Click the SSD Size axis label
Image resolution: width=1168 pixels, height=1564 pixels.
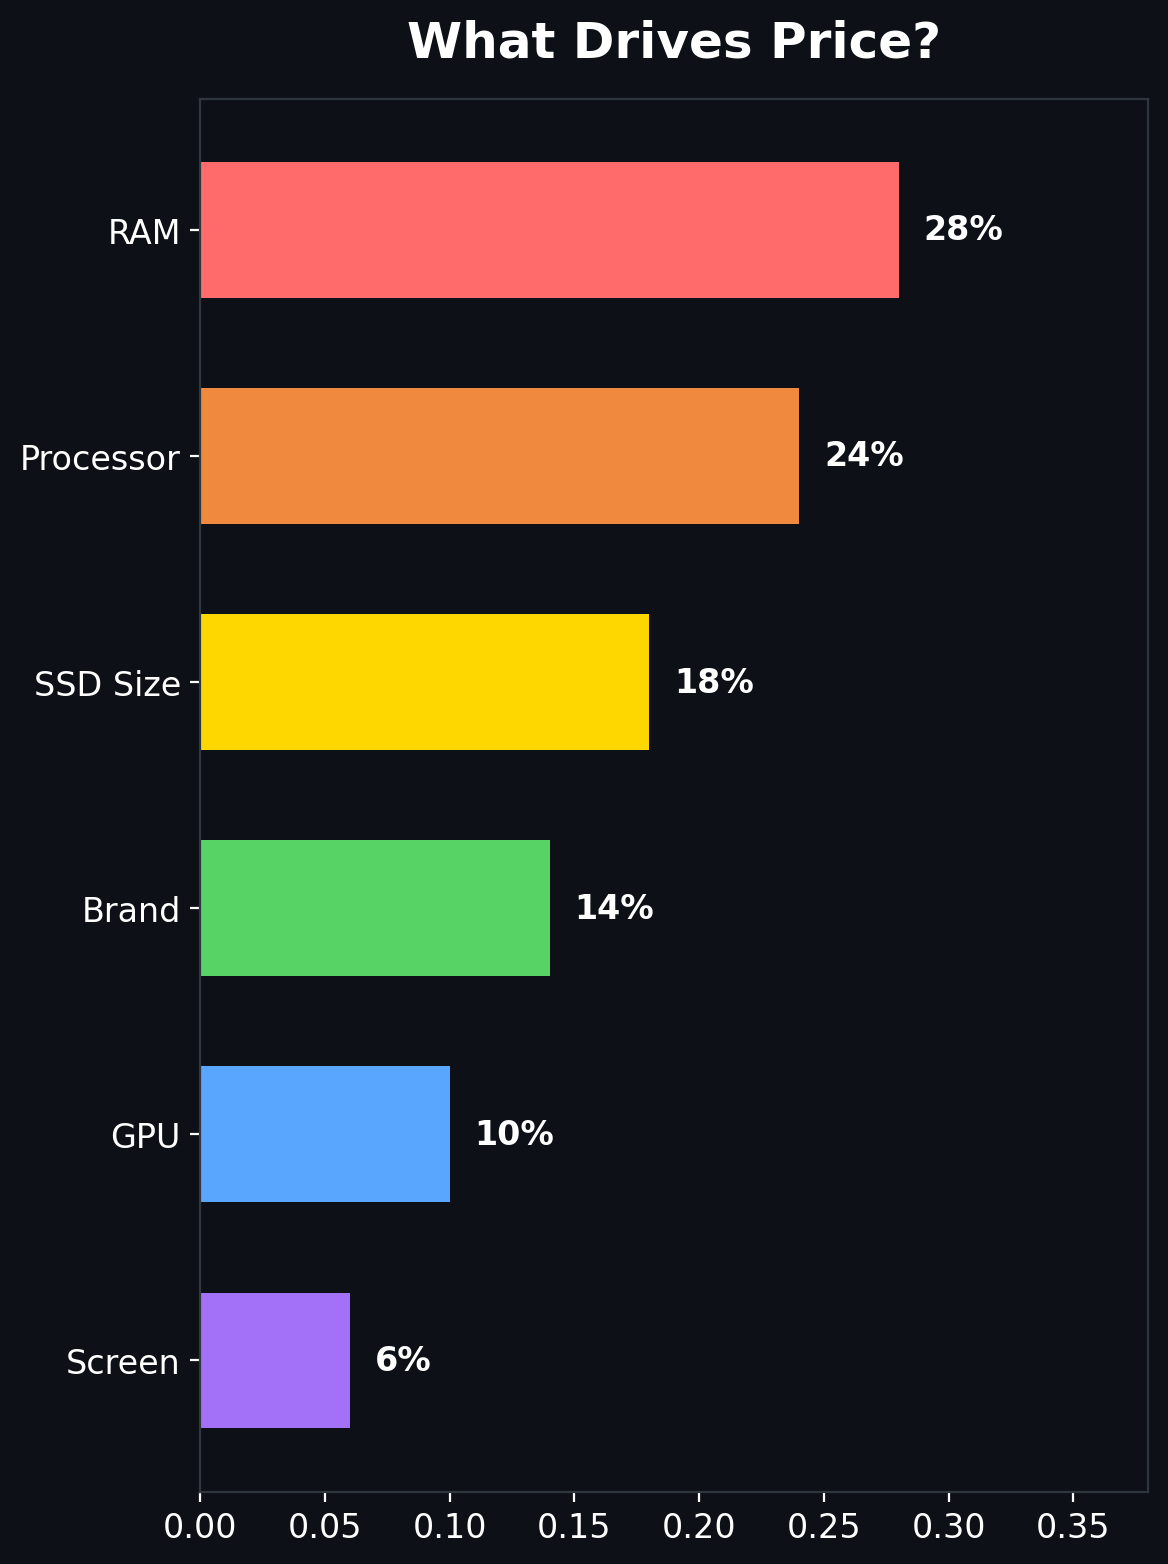coord(107,684)
